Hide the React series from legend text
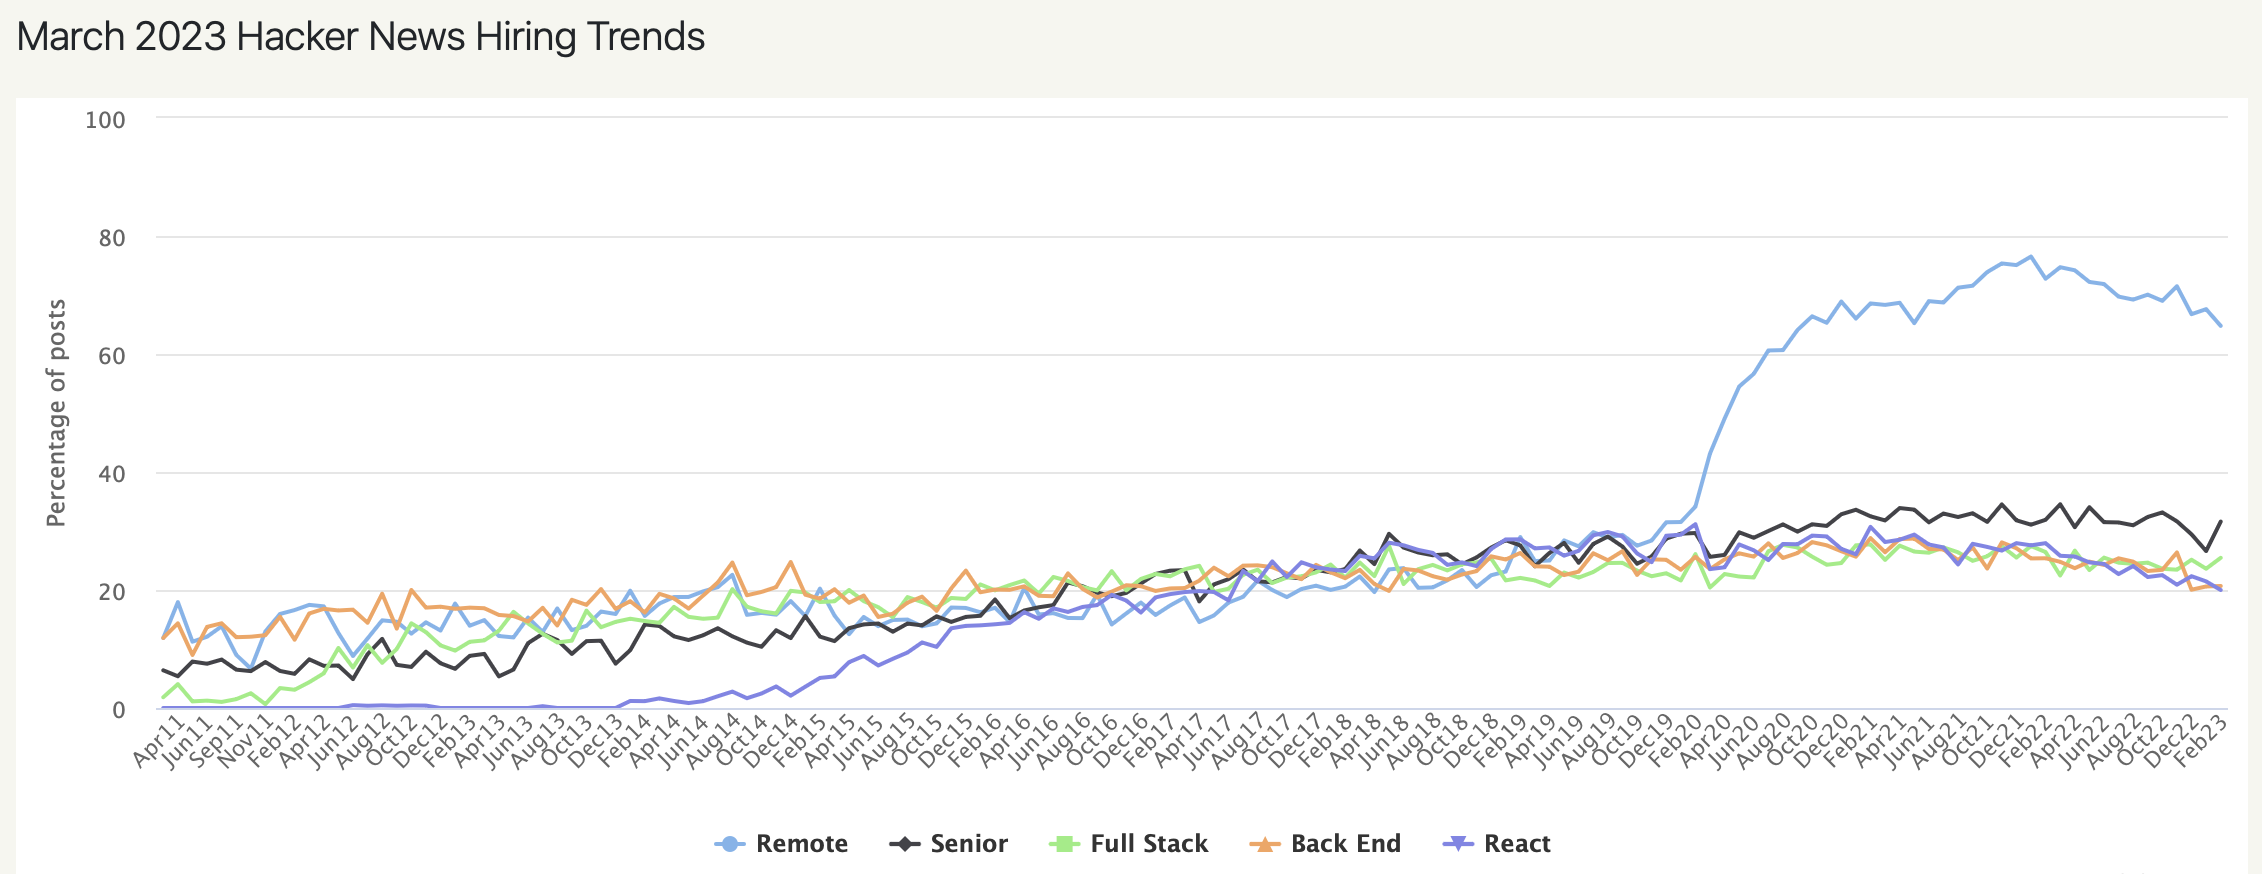This screenshot has width=2262, height=874. [x=1517, y=844]
